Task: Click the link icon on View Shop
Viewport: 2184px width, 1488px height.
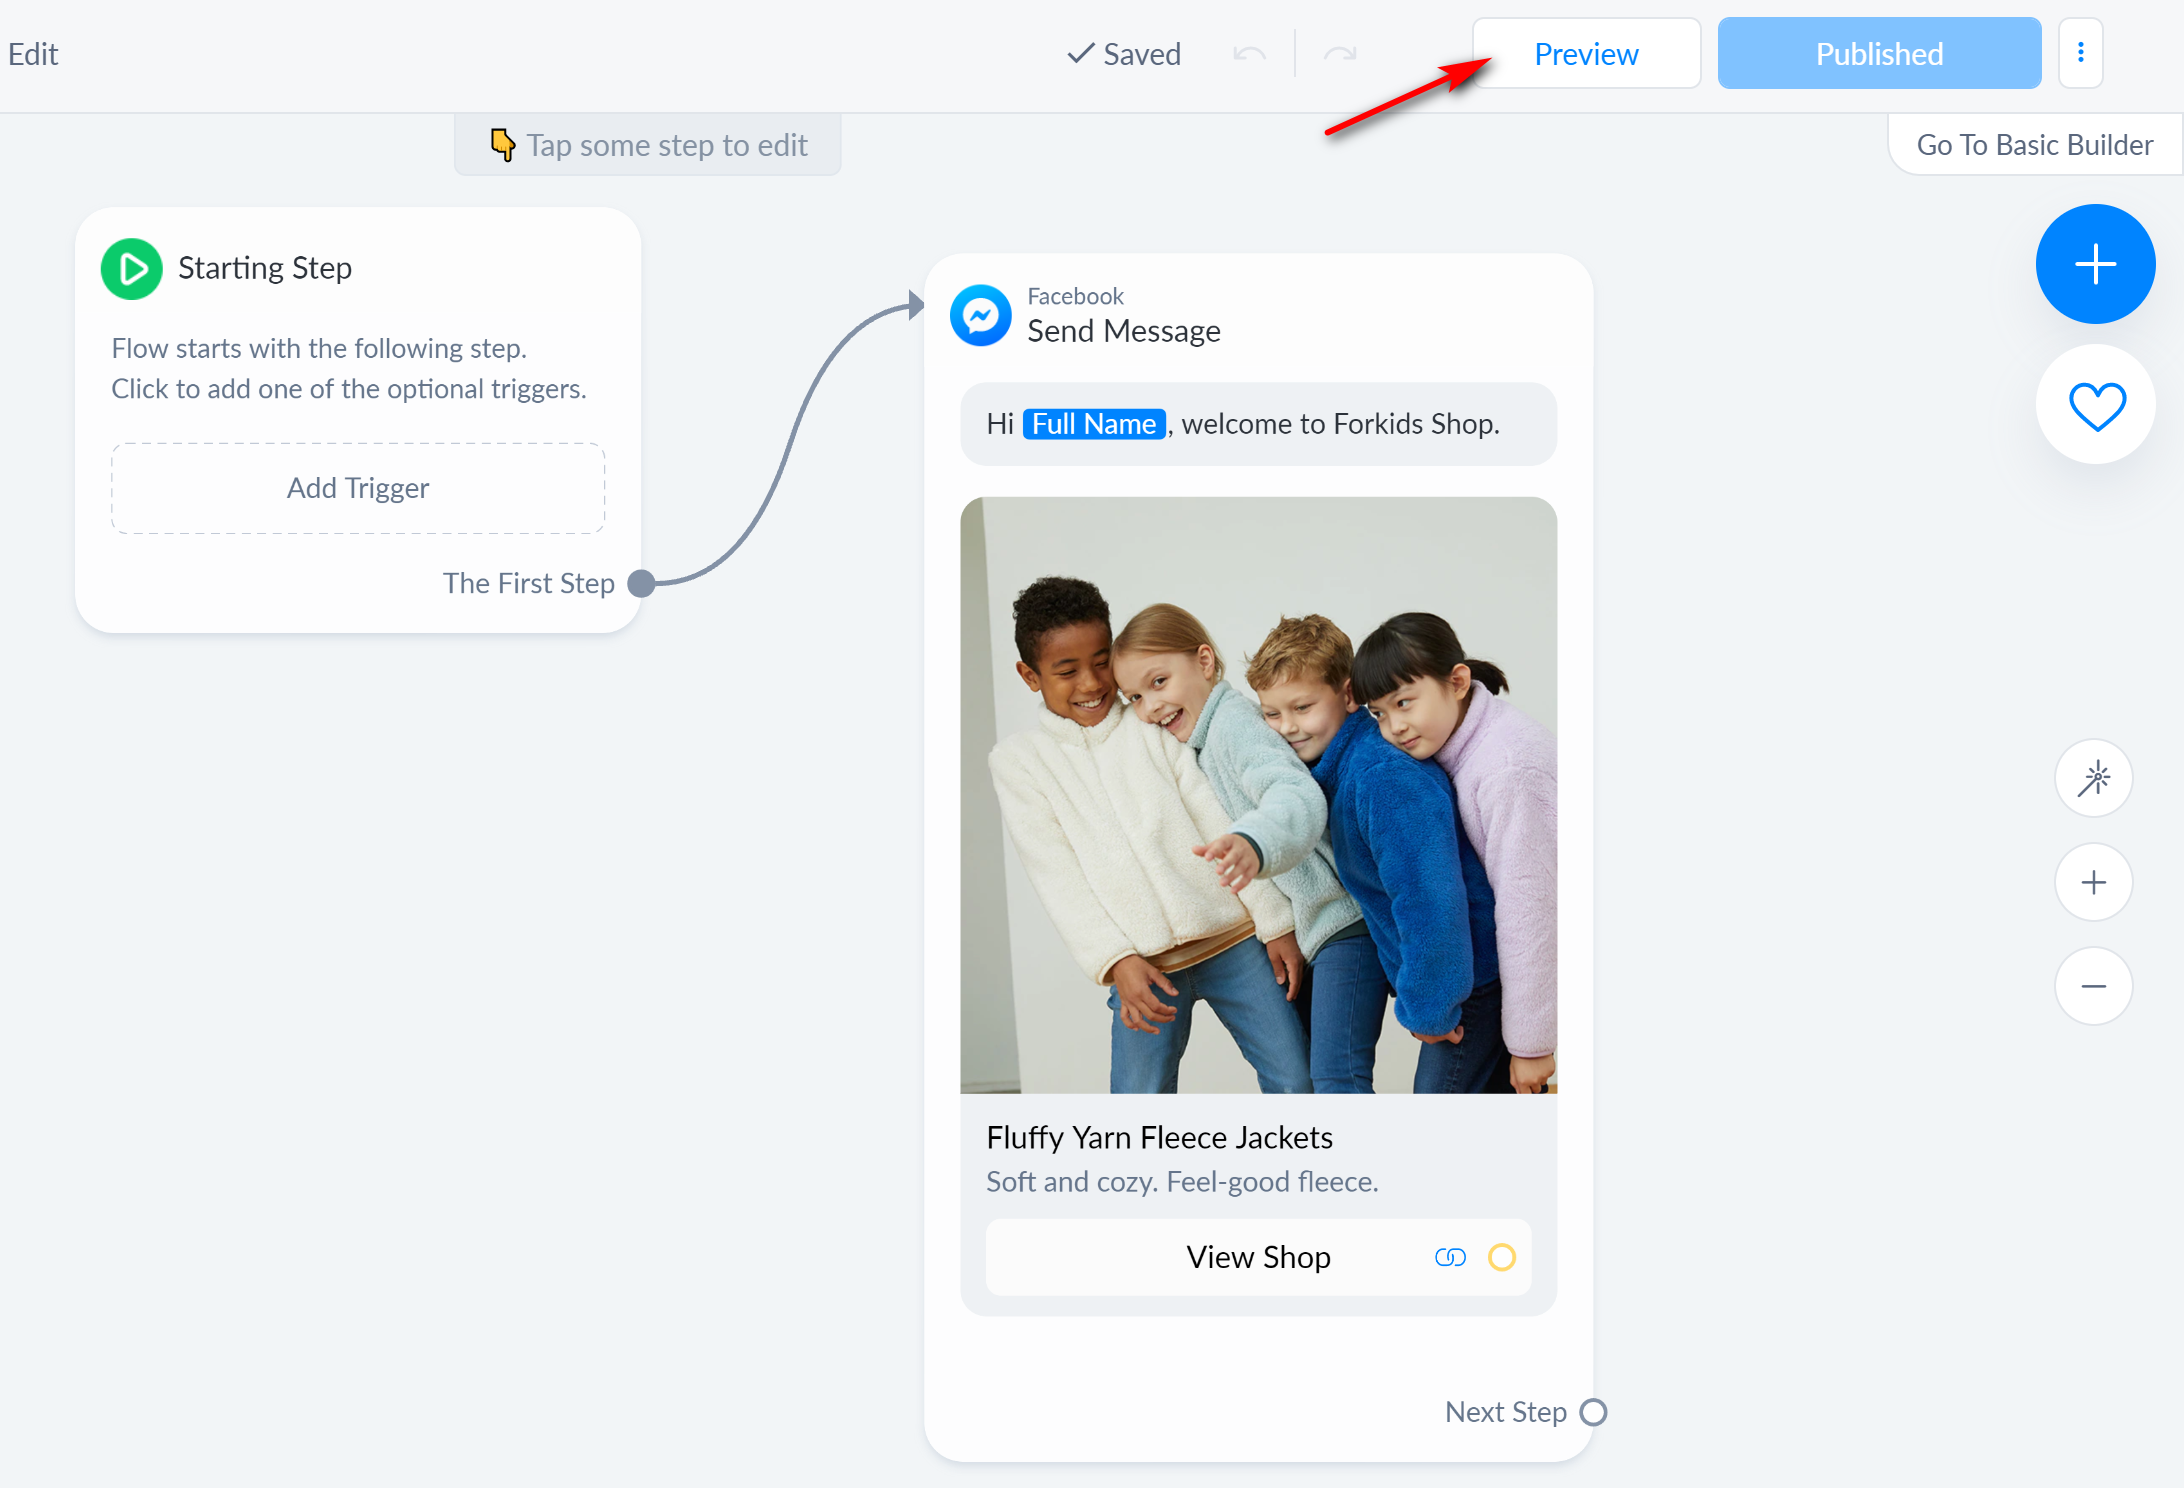Action: coord(1450,1257)
